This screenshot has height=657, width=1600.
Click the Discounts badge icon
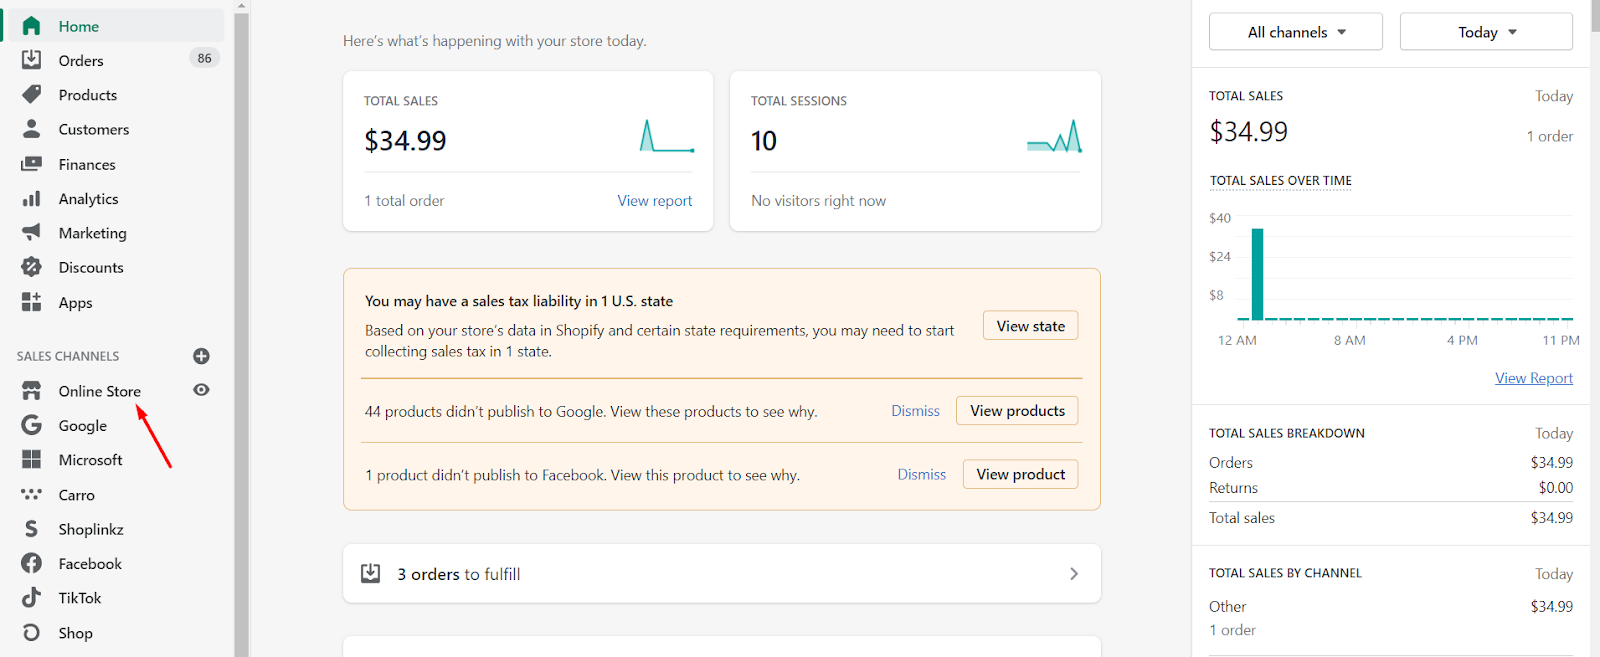[32, 267]
